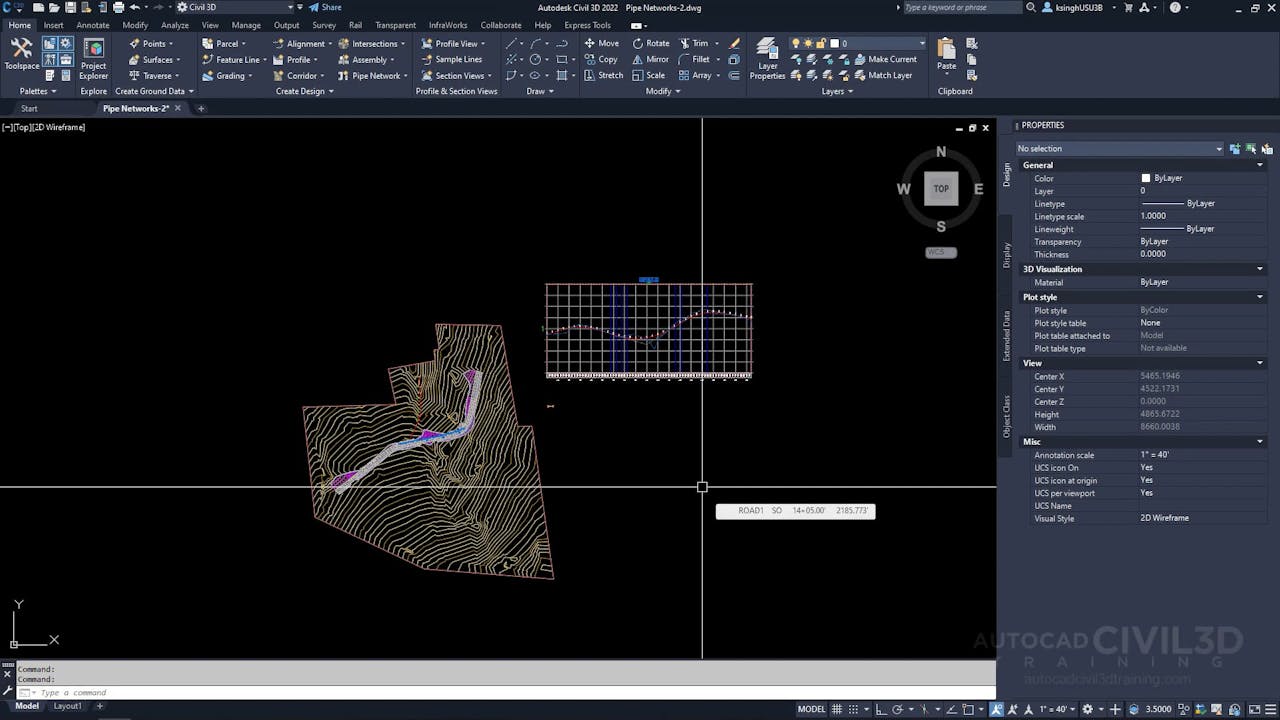The height and width of the screenshot is (720, 1280).
Task: Switch to the Annotate ribbon tab
Action: coord(93,25)
